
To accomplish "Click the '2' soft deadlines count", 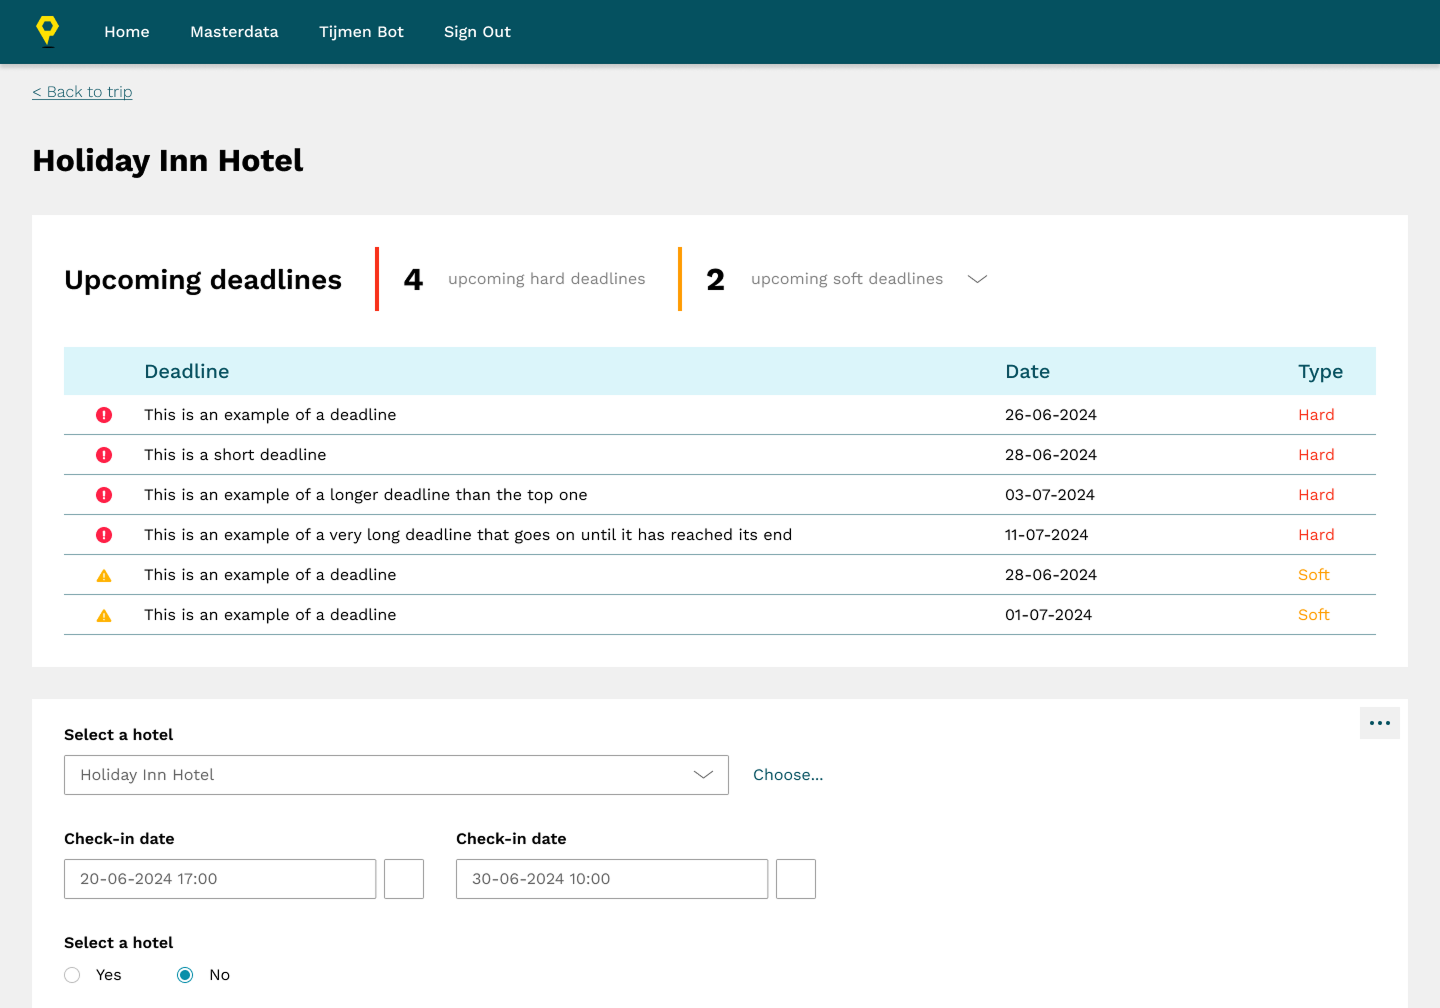I will [x=715, y=279].
